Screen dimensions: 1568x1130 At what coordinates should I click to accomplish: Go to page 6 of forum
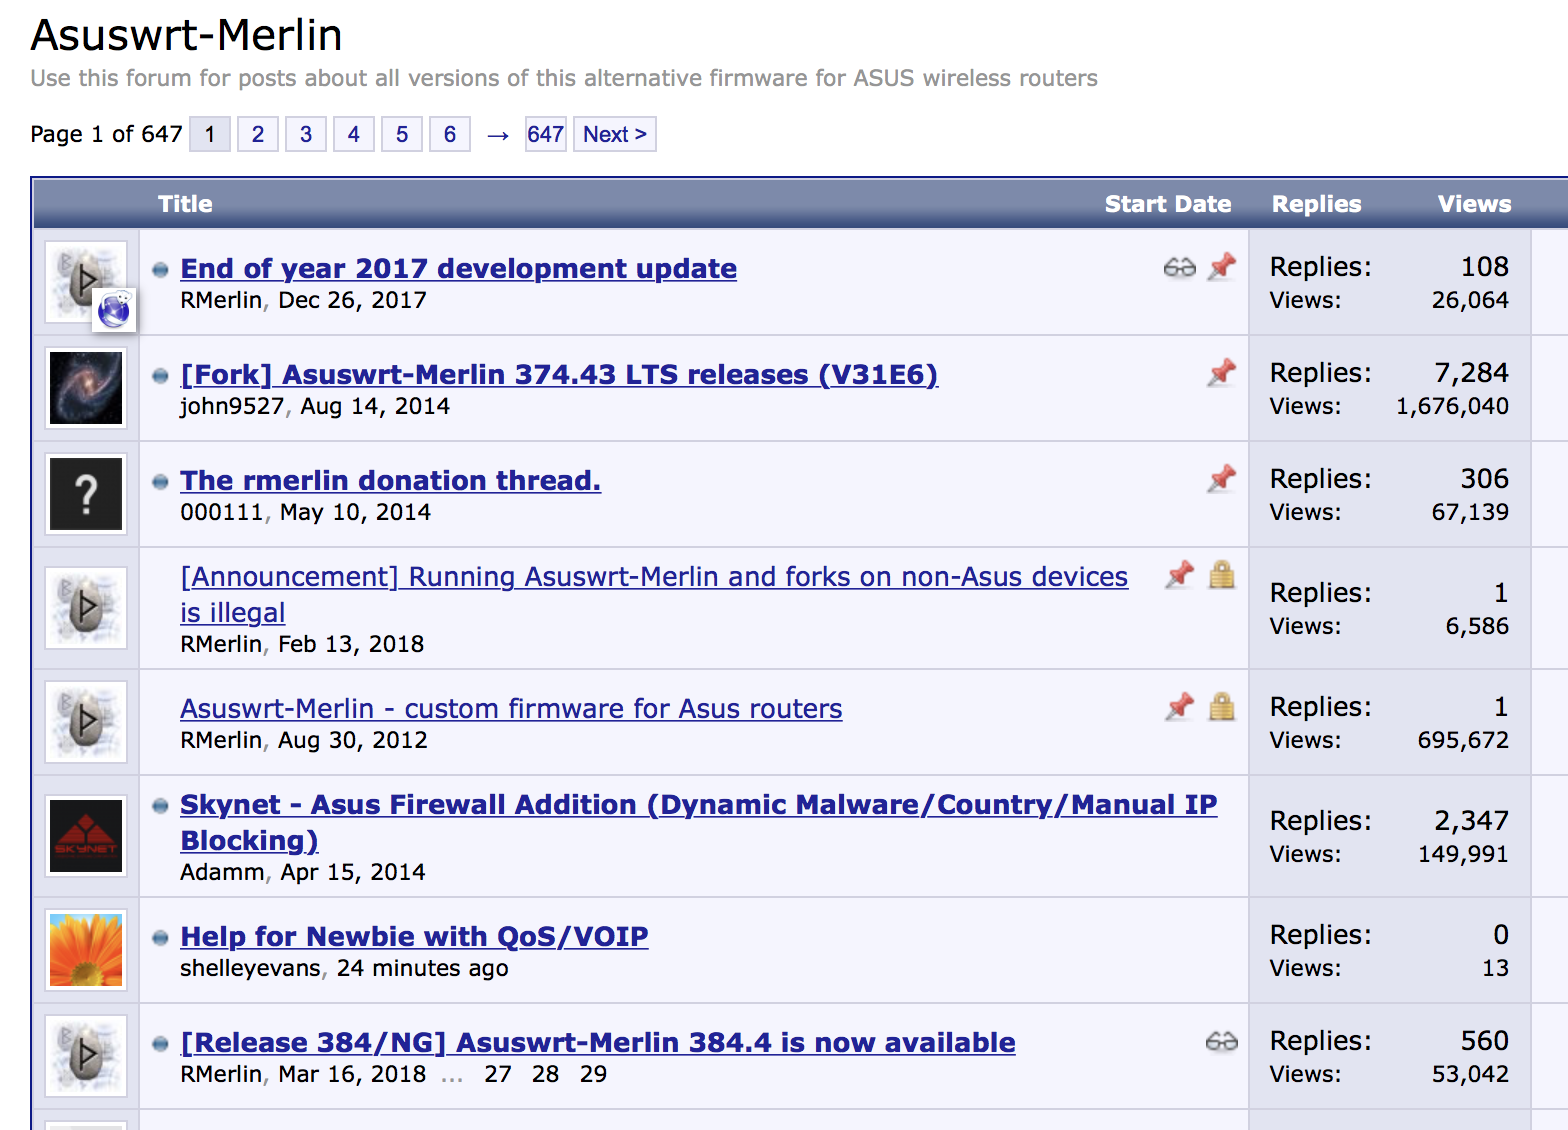pyautogui.click(x=450, y=134)
